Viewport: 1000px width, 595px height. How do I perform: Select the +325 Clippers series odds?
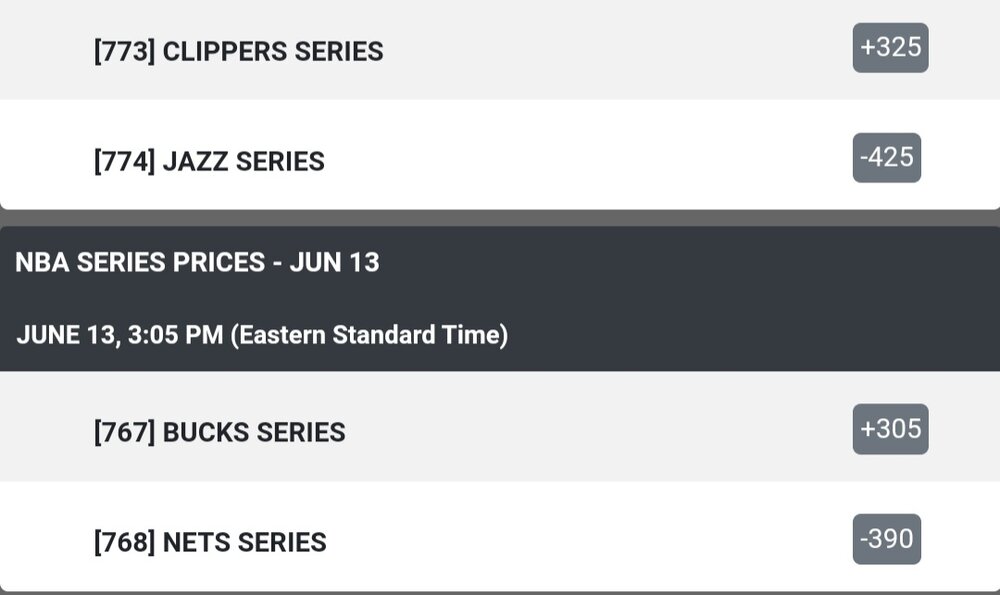tap(890, 48)
